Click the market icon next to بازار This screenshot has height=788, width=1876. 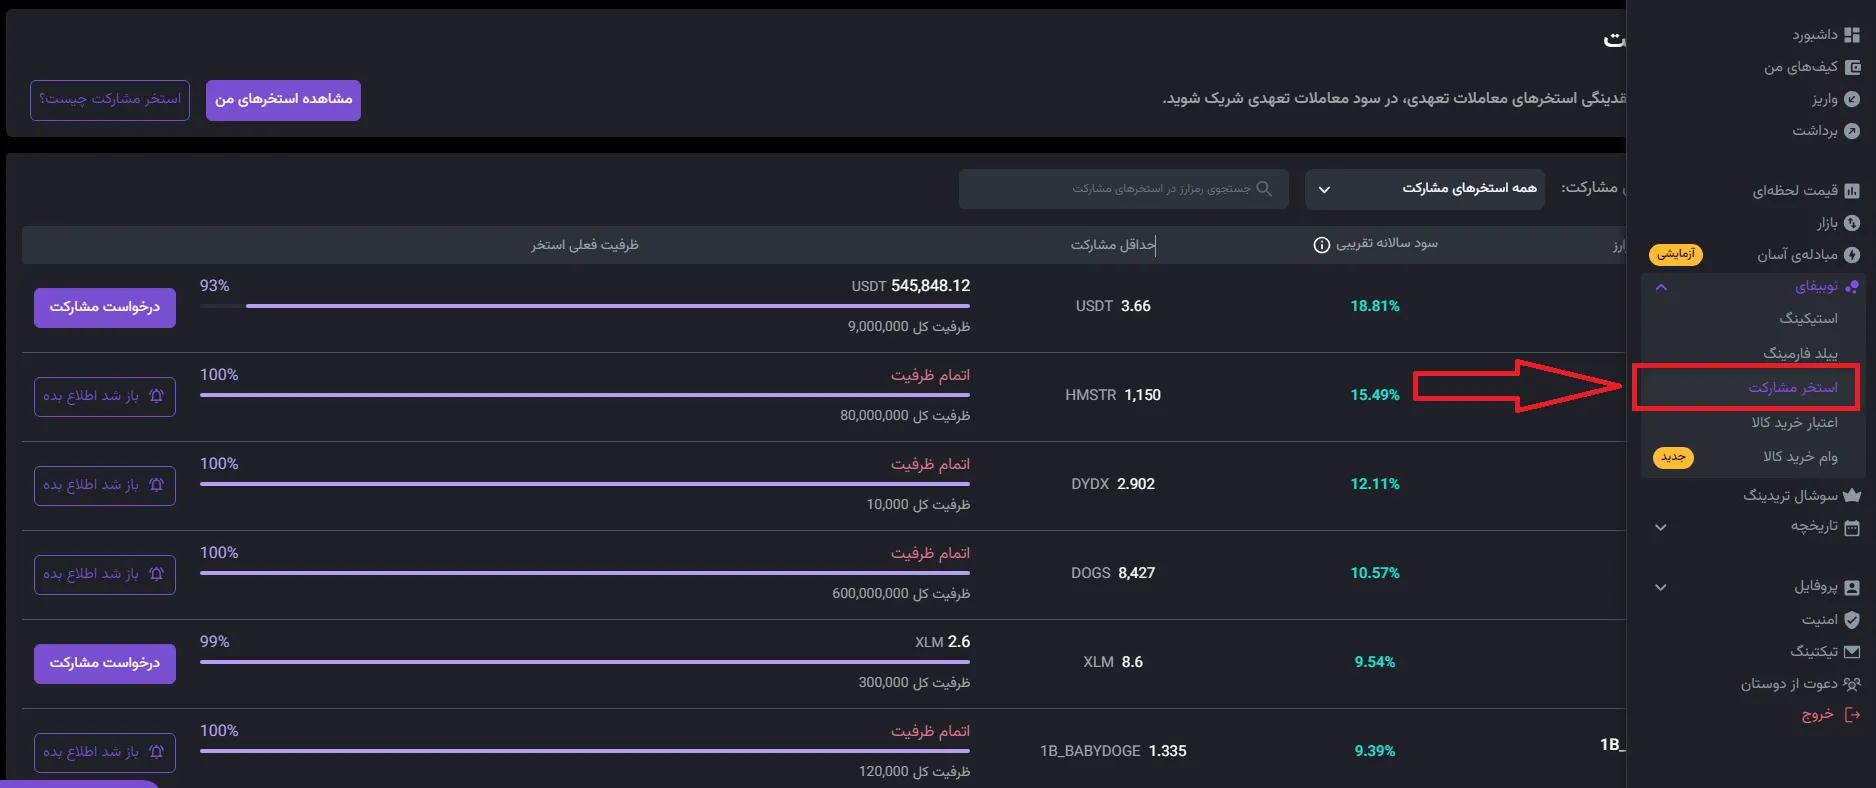pyautogui.click(x=1852, y=223)
